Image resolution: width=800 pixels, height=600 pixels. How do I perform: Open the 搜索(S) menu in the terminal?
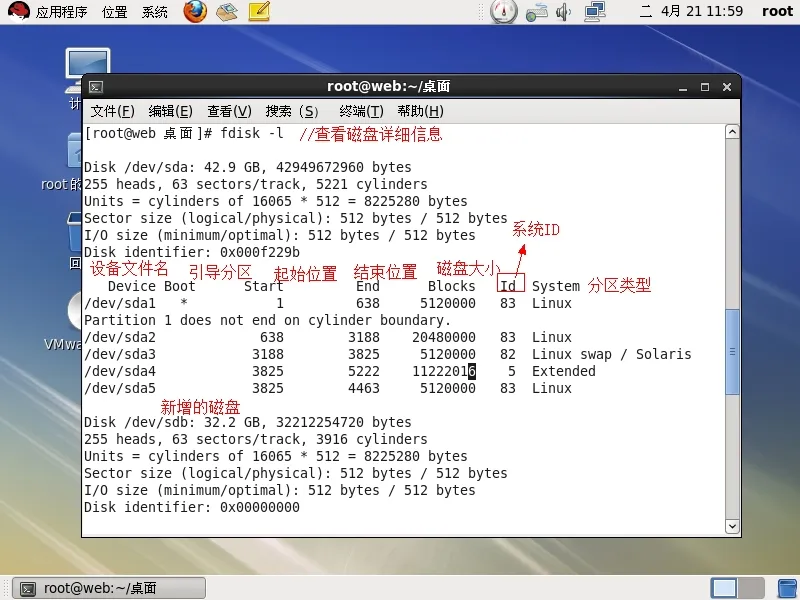292,111
